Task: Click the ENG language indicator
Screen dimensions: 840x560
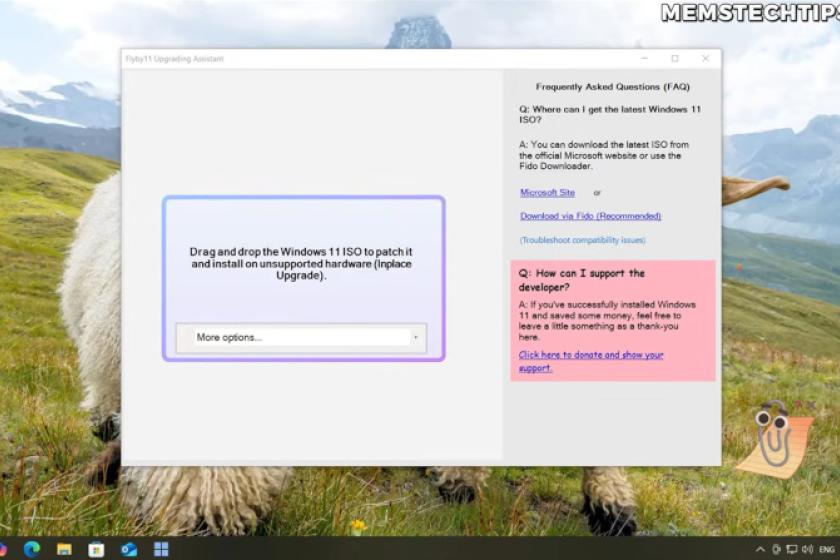Action: (827, 549)
